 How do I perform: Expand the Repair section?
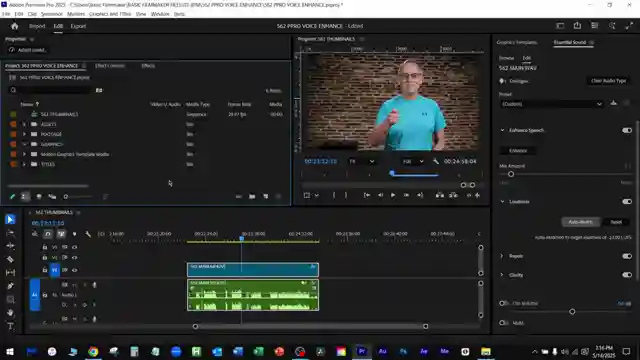502,256
